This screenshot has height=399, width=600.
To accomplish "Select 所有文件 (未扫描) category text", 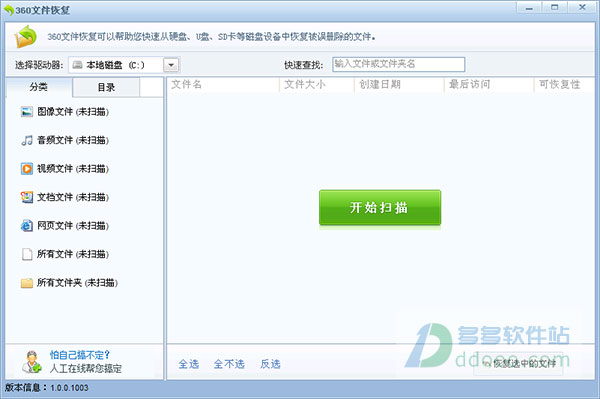I will [73, 254].
